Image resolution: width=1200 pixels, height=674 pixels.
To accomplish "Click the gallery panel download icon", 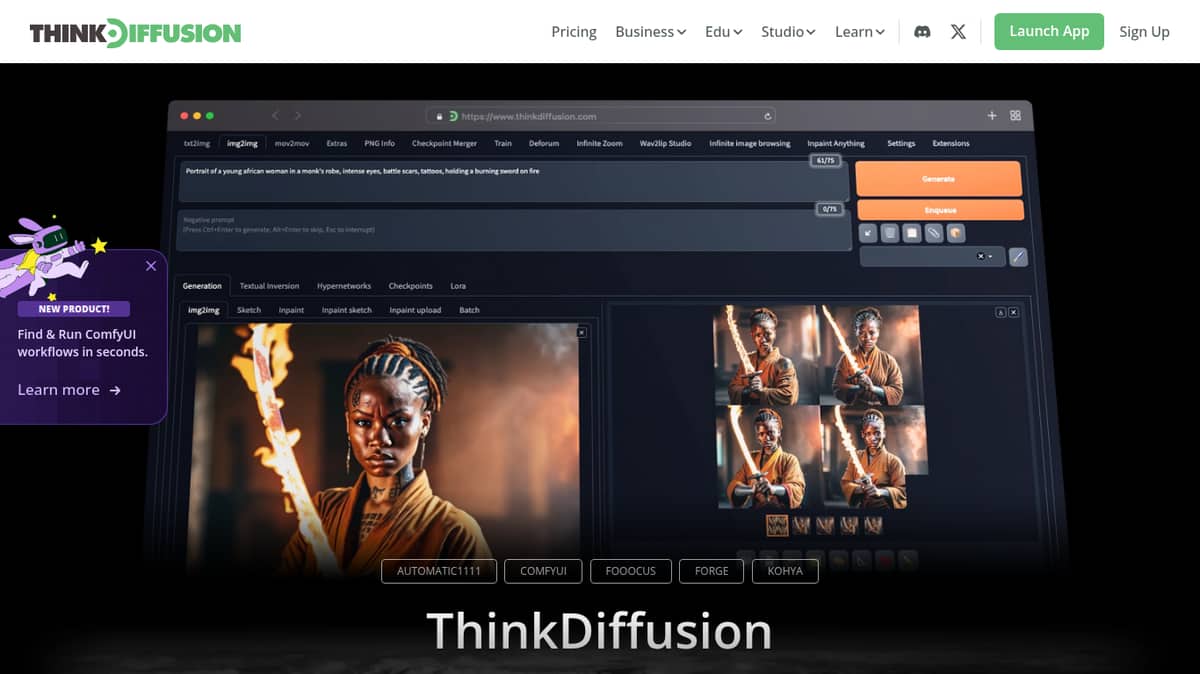I will [x=1000, y=313].
